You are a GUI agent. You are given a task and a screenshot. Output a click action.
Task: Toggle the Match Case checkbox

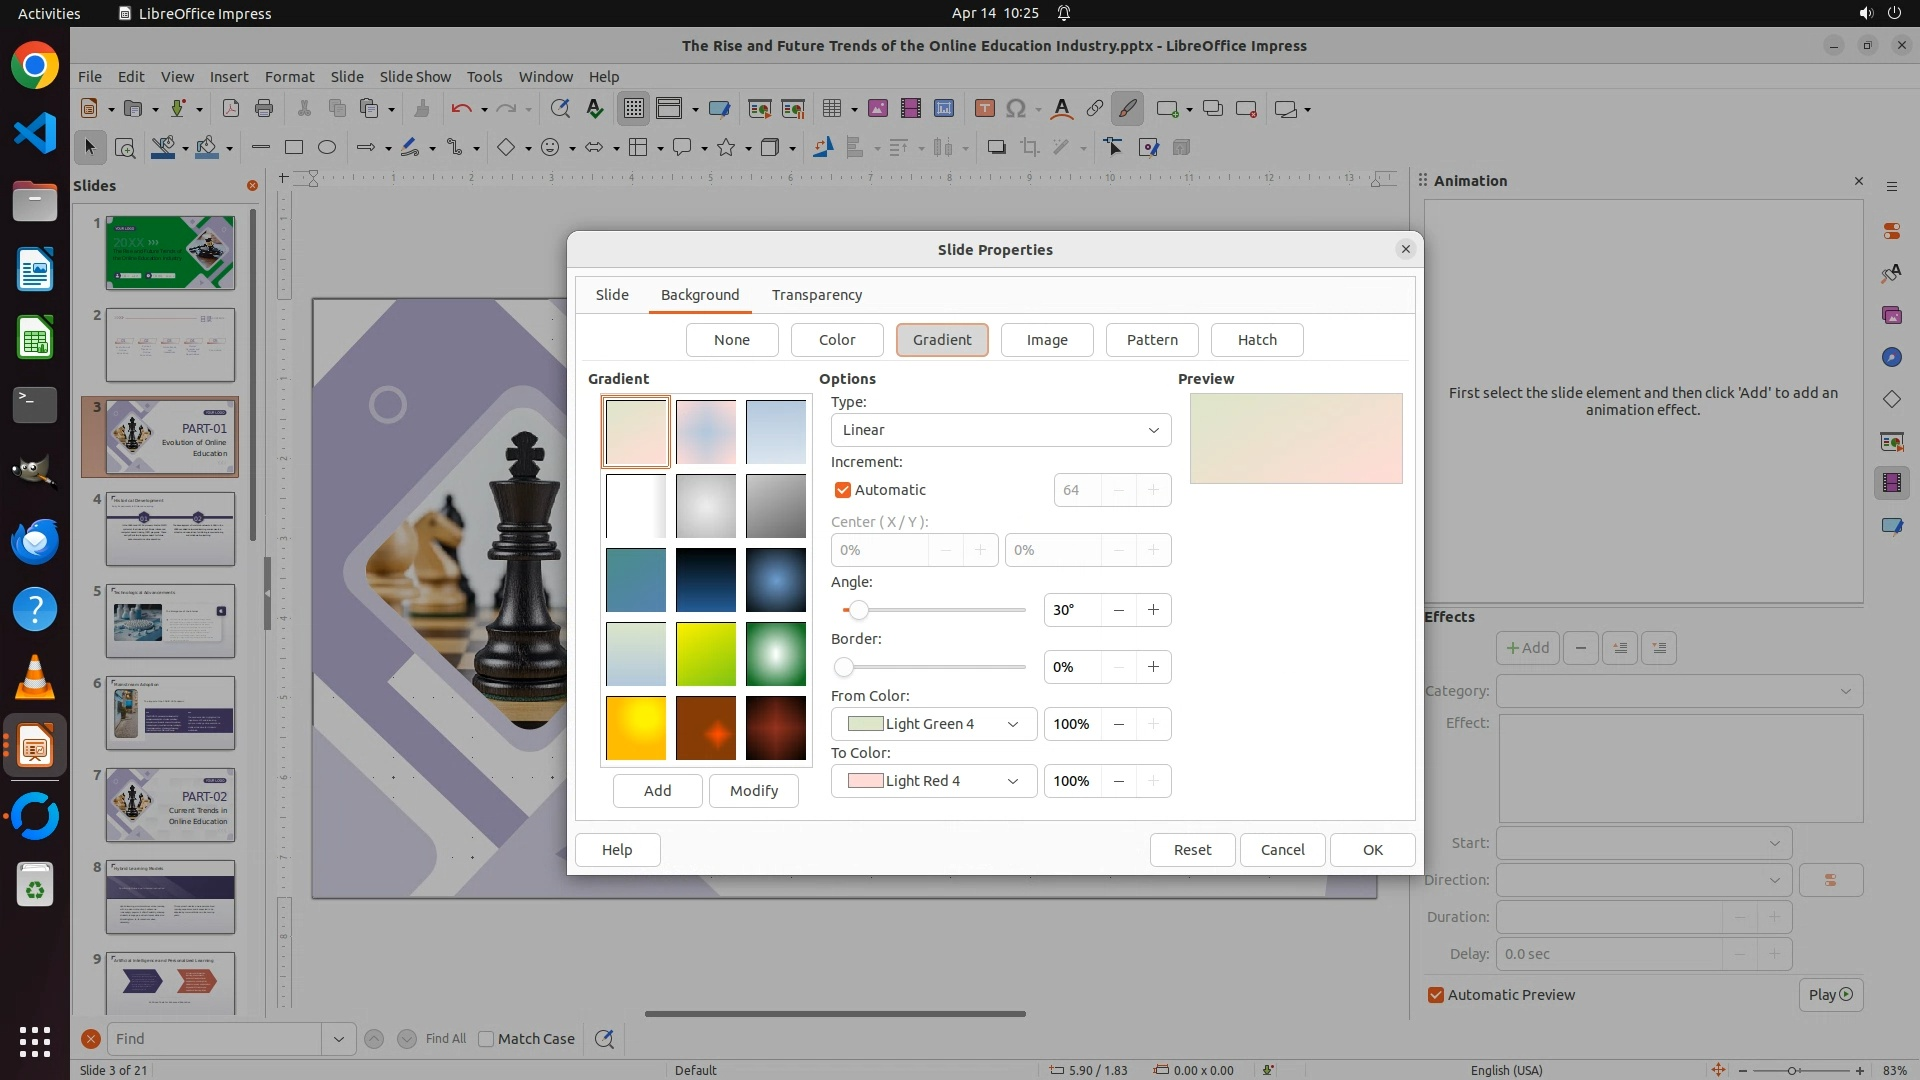487,1039
